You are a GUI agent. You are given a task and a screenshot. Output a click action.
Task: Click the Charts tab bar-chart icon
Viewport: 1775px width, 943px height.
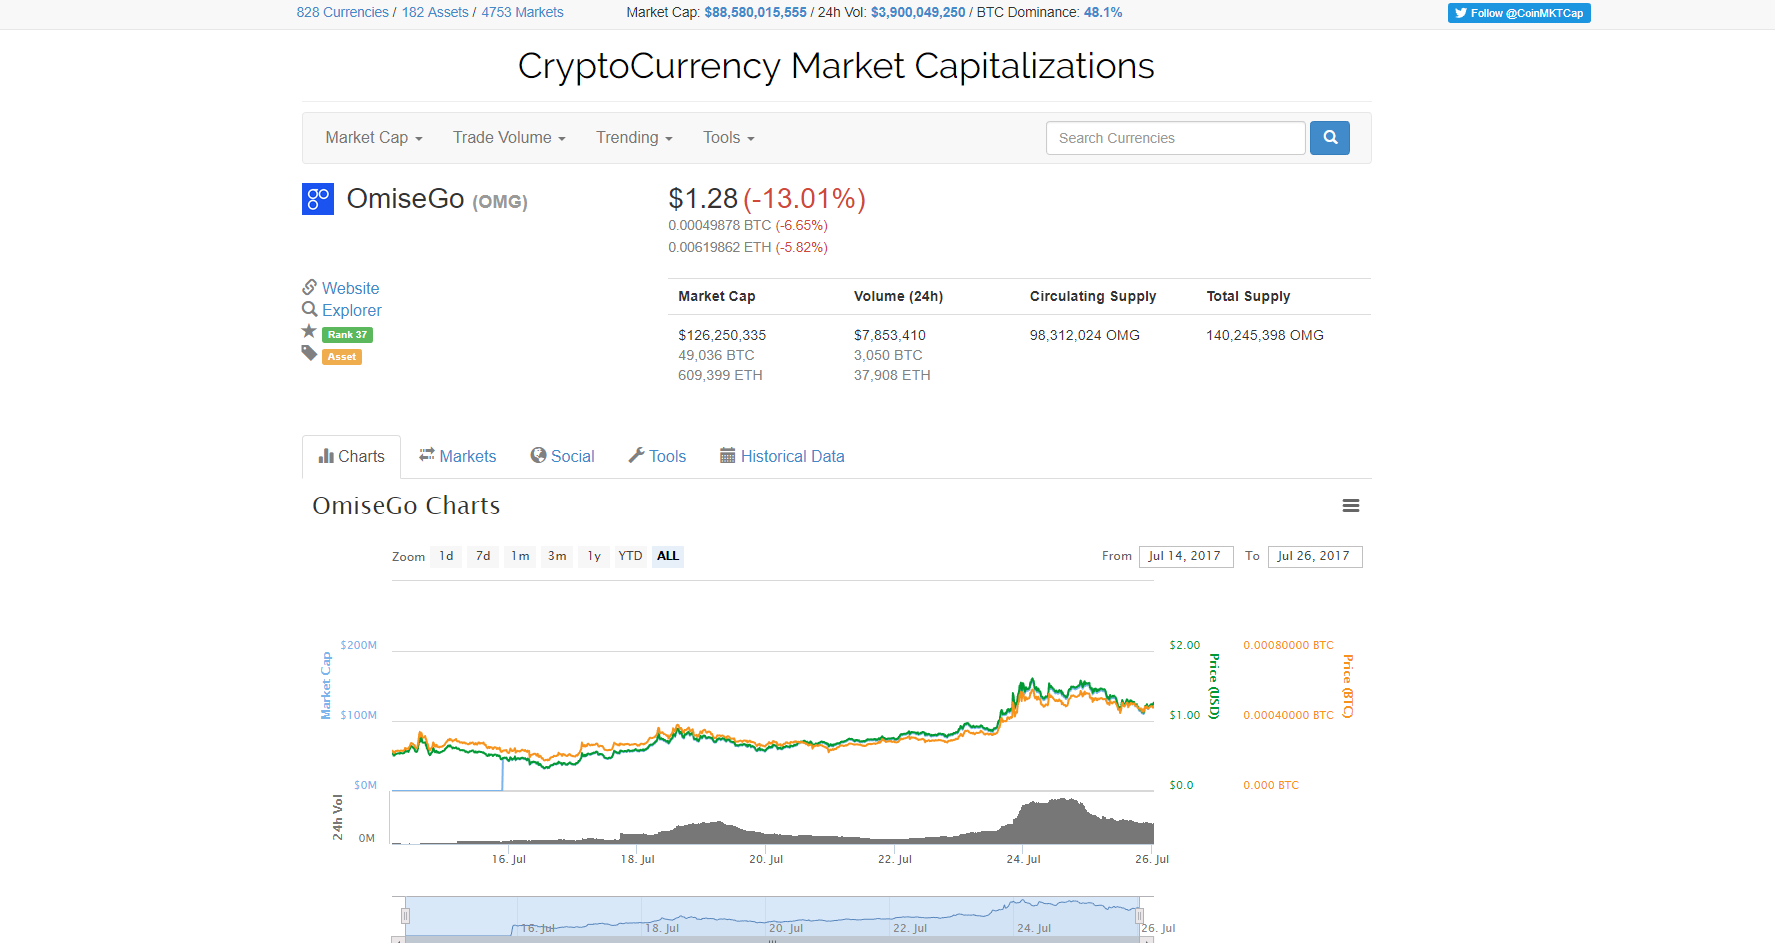[x=326, y=456]
